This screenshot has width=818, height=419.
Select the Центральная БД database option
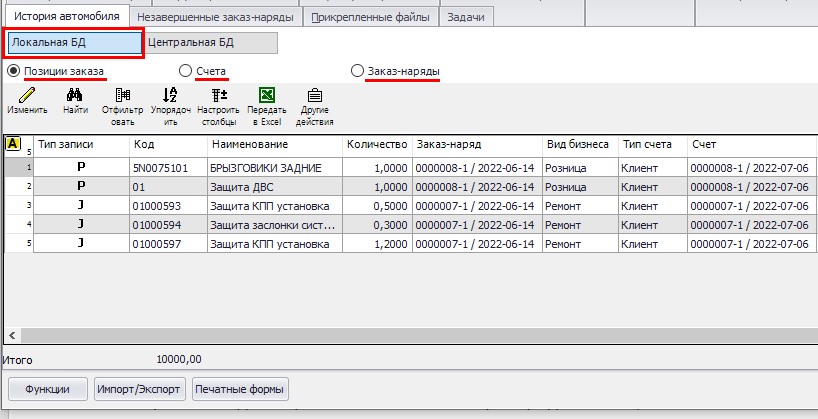pyautogui.click(x=211, y=43)
